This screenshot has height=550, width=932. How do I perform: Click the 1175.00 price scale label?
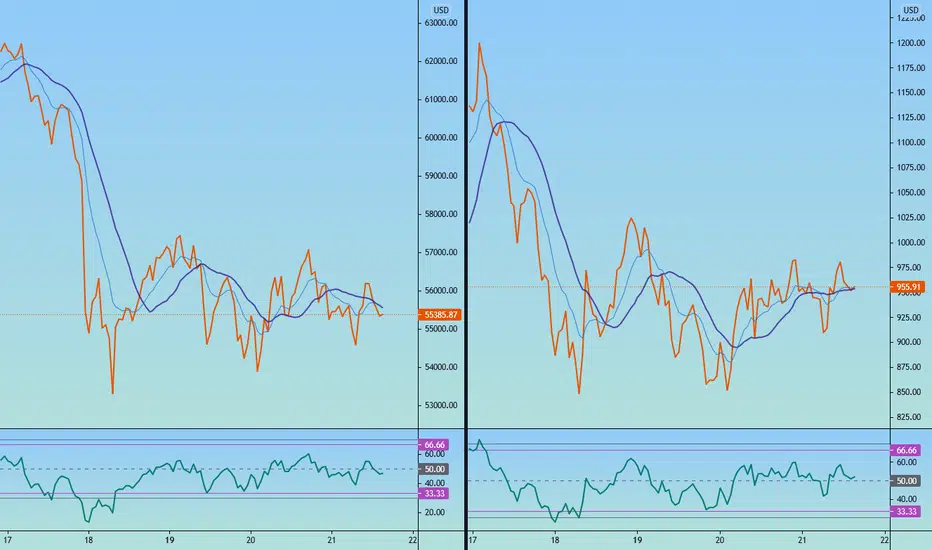(911, 68)
